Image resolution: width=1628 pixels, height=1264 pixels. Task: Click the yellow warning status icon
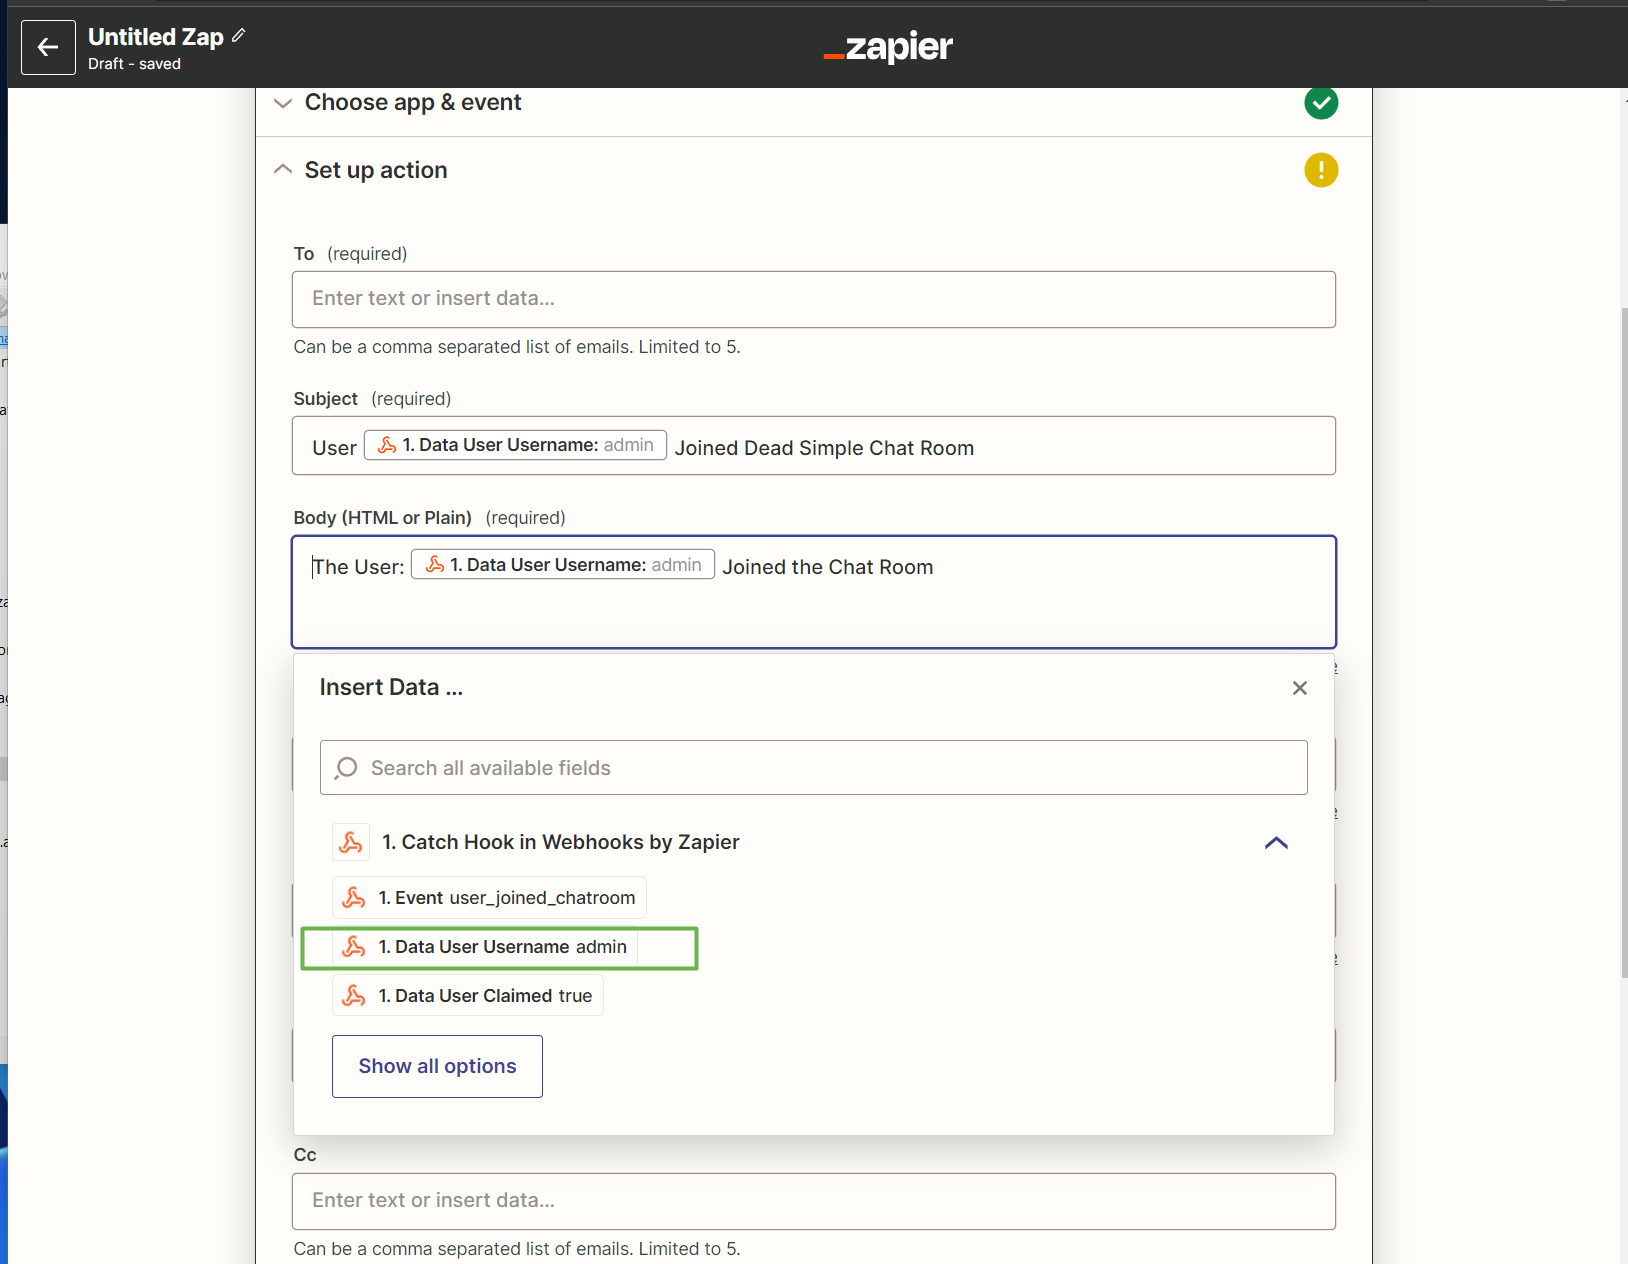tap(1321, 170)
